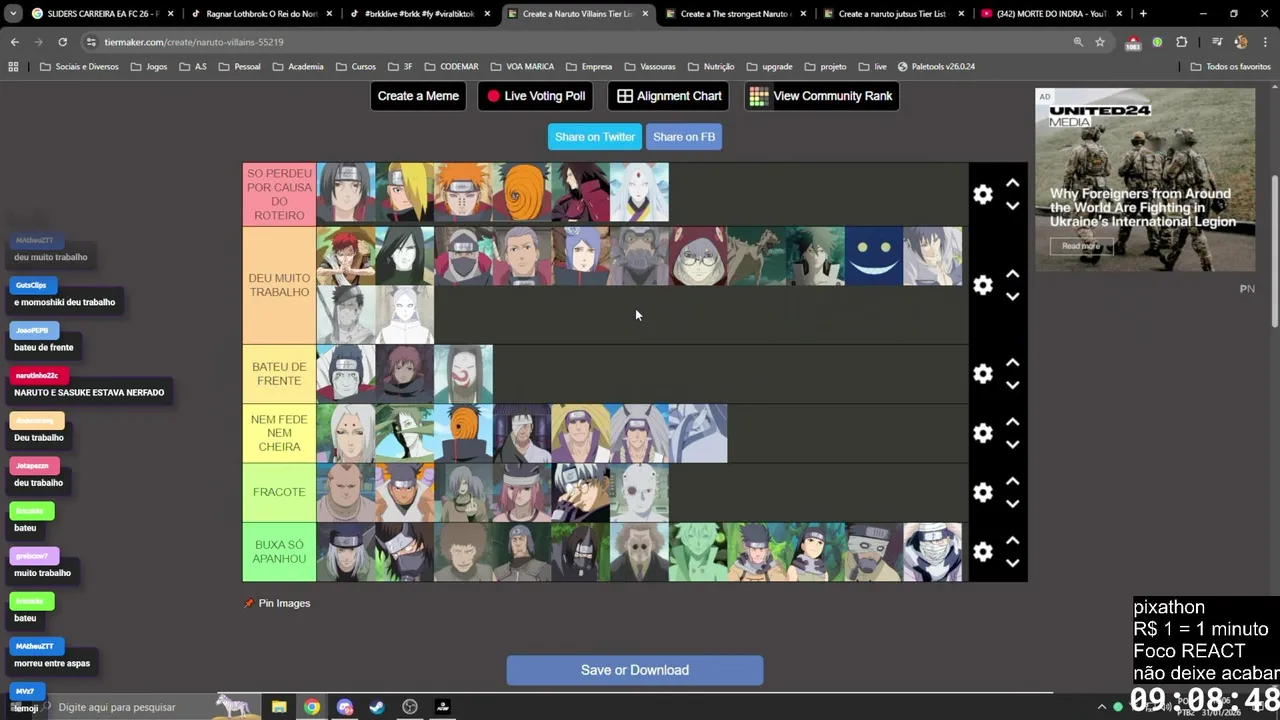The image size is (1280, 720).
Task: Open the tab search dropdown arrow
Action: click(12, 14)
